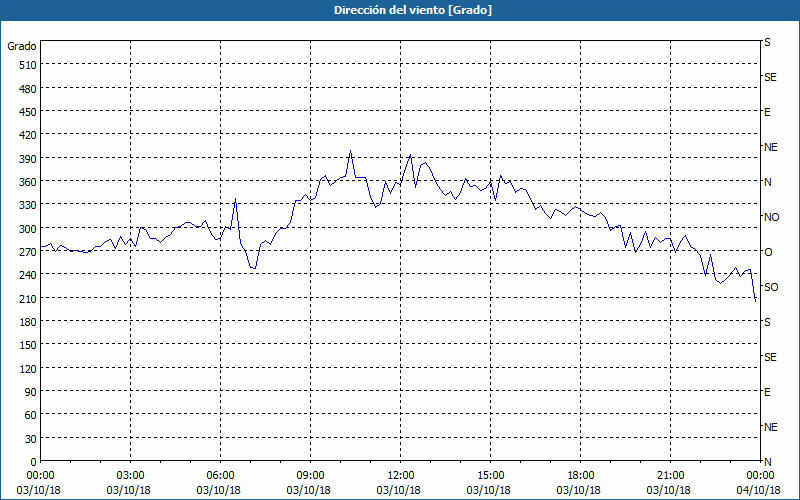Click the 00:00 time label dated 03/10/18
Screen dimensions: 800x500
[x=40, y=476]
